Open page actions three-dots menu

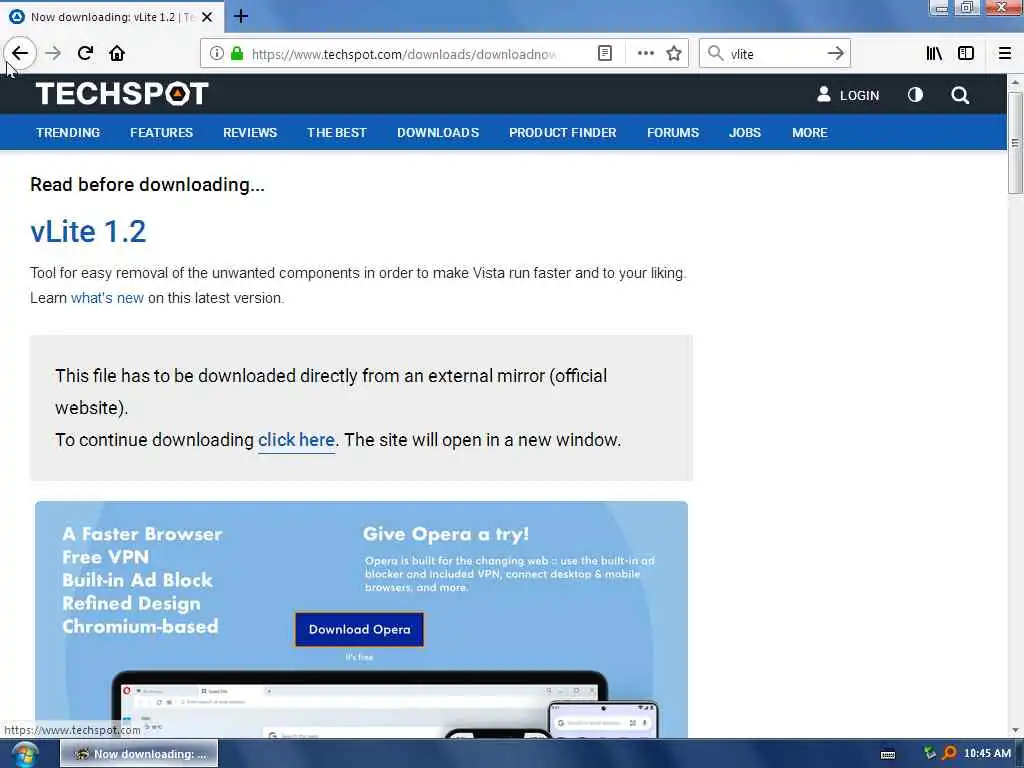645,54
